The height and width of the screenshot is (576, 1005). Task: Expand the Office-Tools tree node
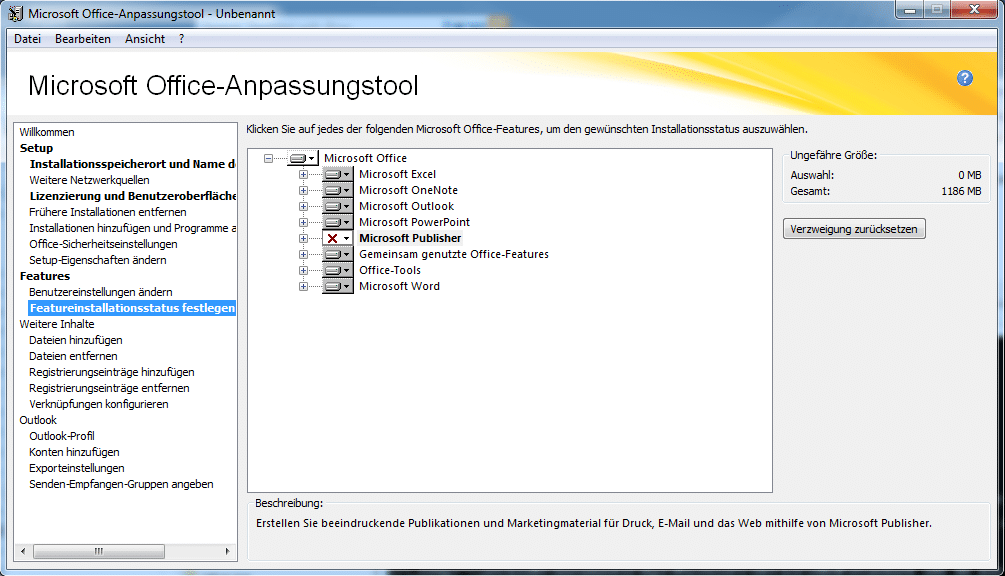(x=303, y=270)
